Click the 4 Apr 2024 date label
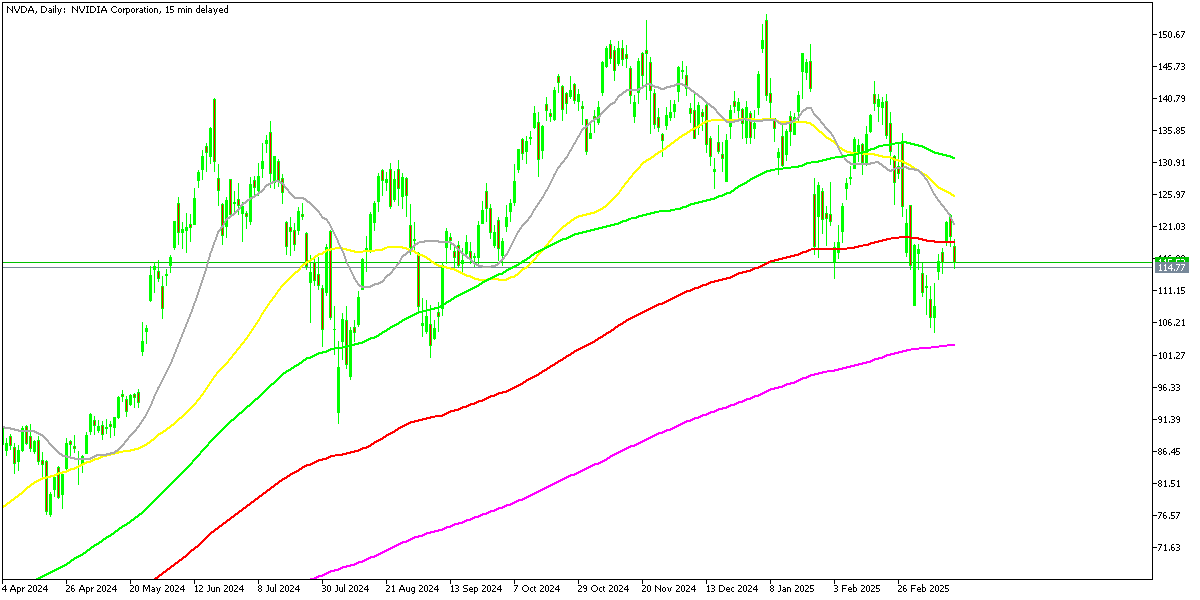The height and width of the screenshot is (600, 1200). click(26, 589)
